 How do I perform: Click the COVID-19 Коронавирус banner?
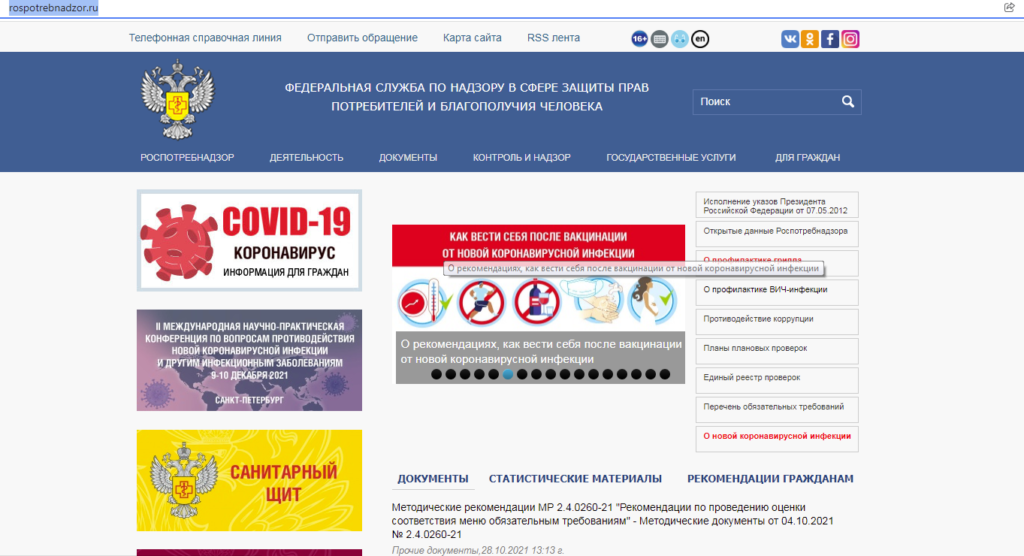(249, 240)
